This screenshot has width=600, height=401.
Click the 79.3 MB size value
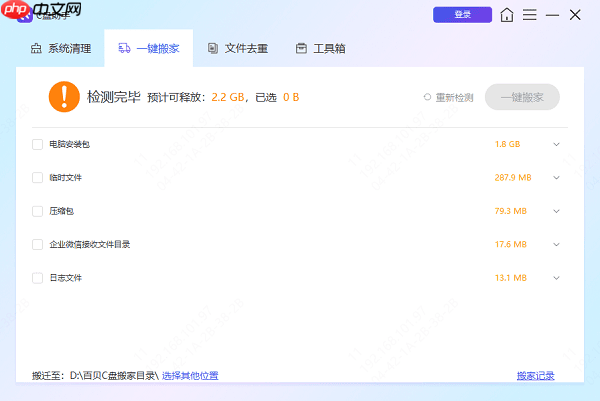(x=510, y=211)
